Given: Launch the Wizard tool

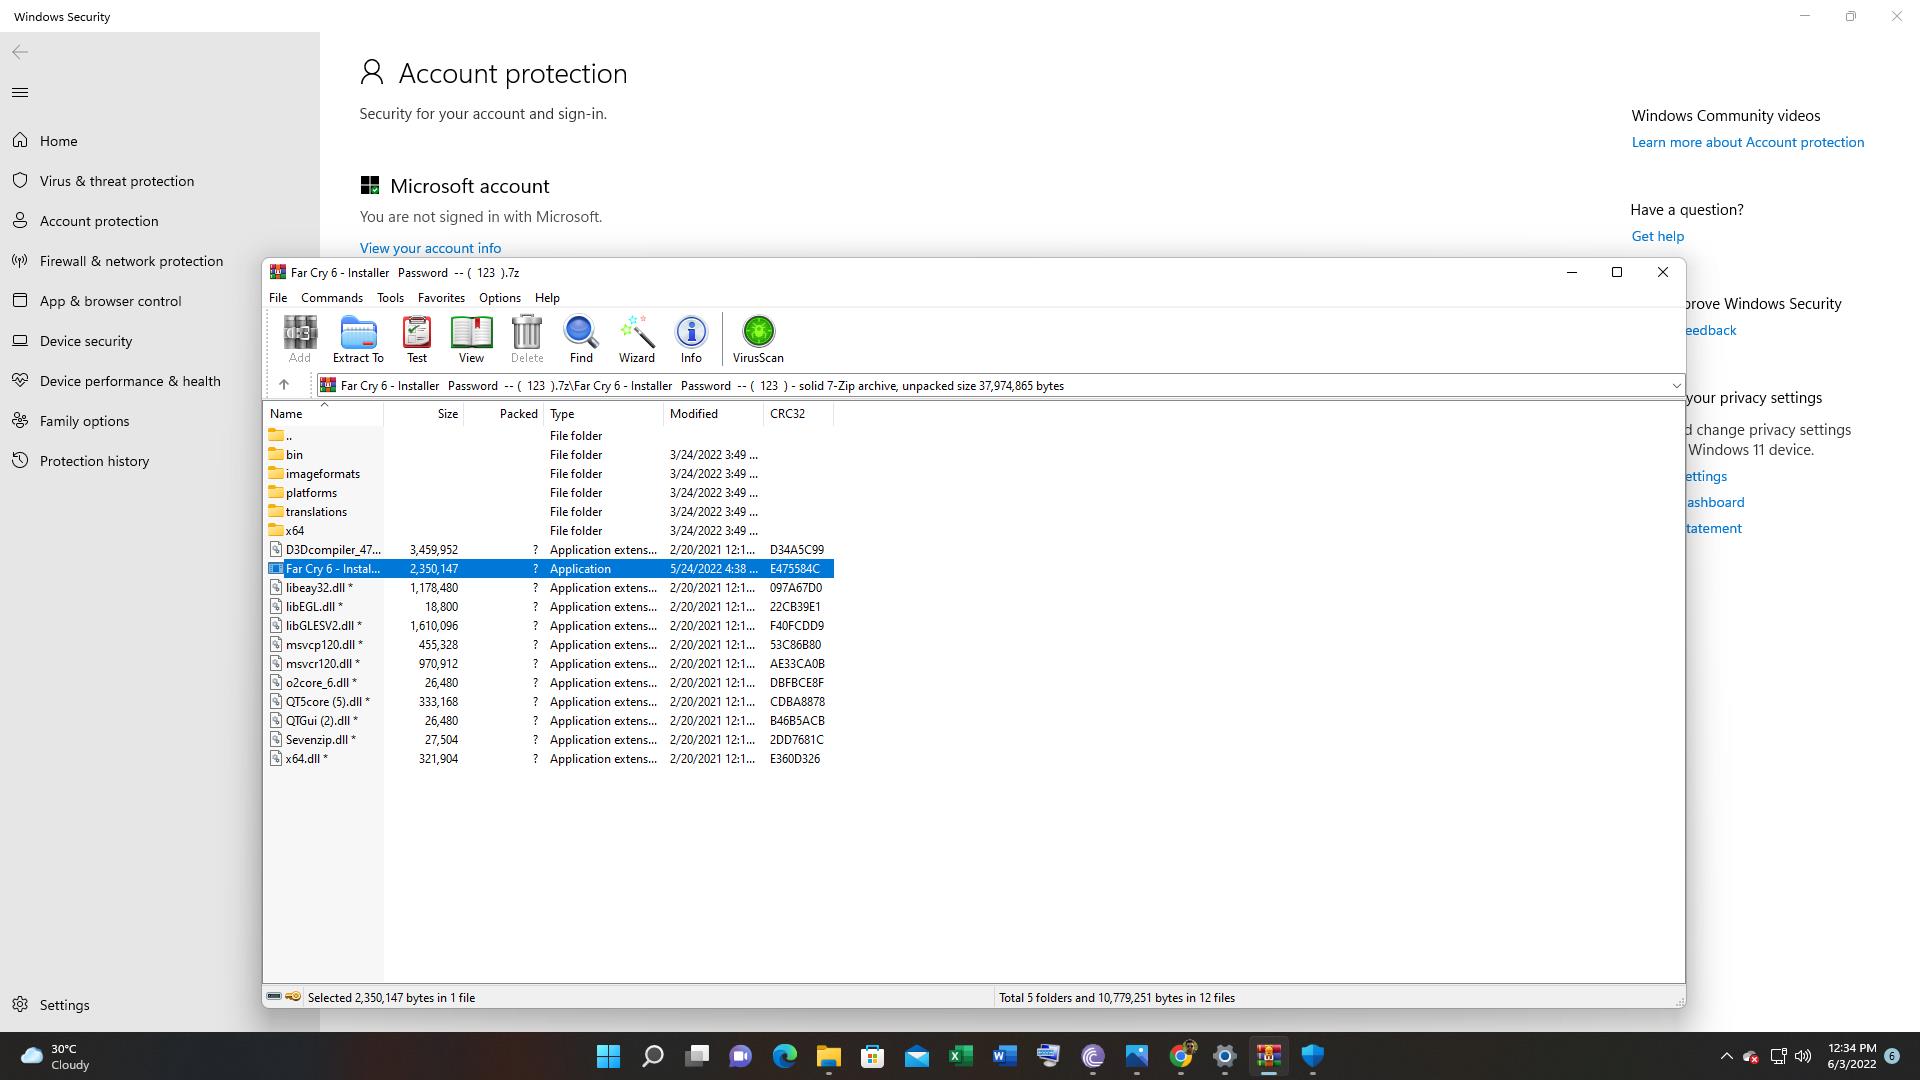Looking at the screenshot, I should point(636,339).
